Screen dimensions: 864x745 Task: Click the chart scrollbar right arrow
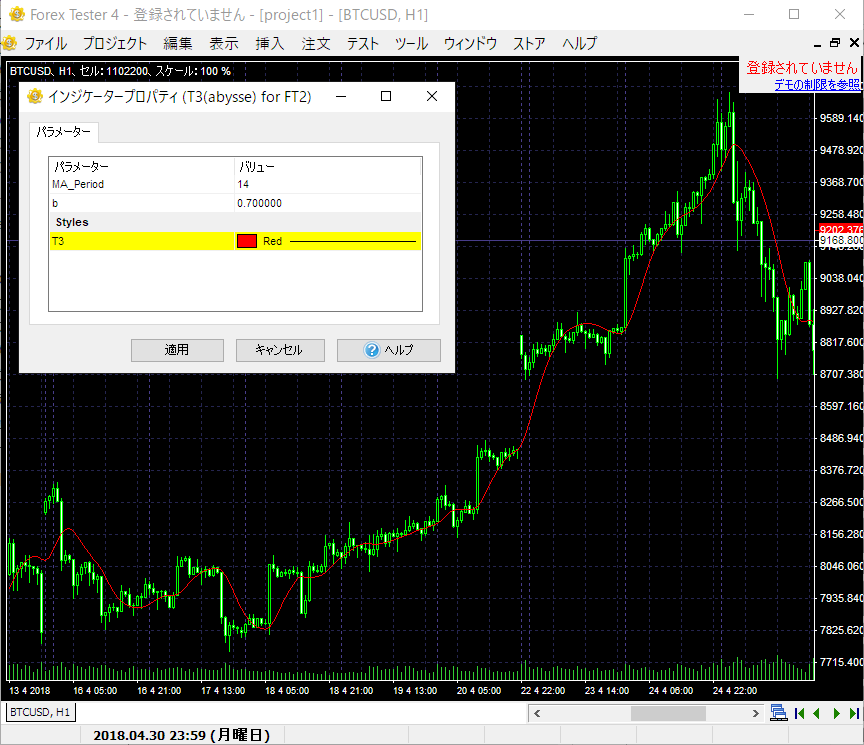tap(755, 714)
